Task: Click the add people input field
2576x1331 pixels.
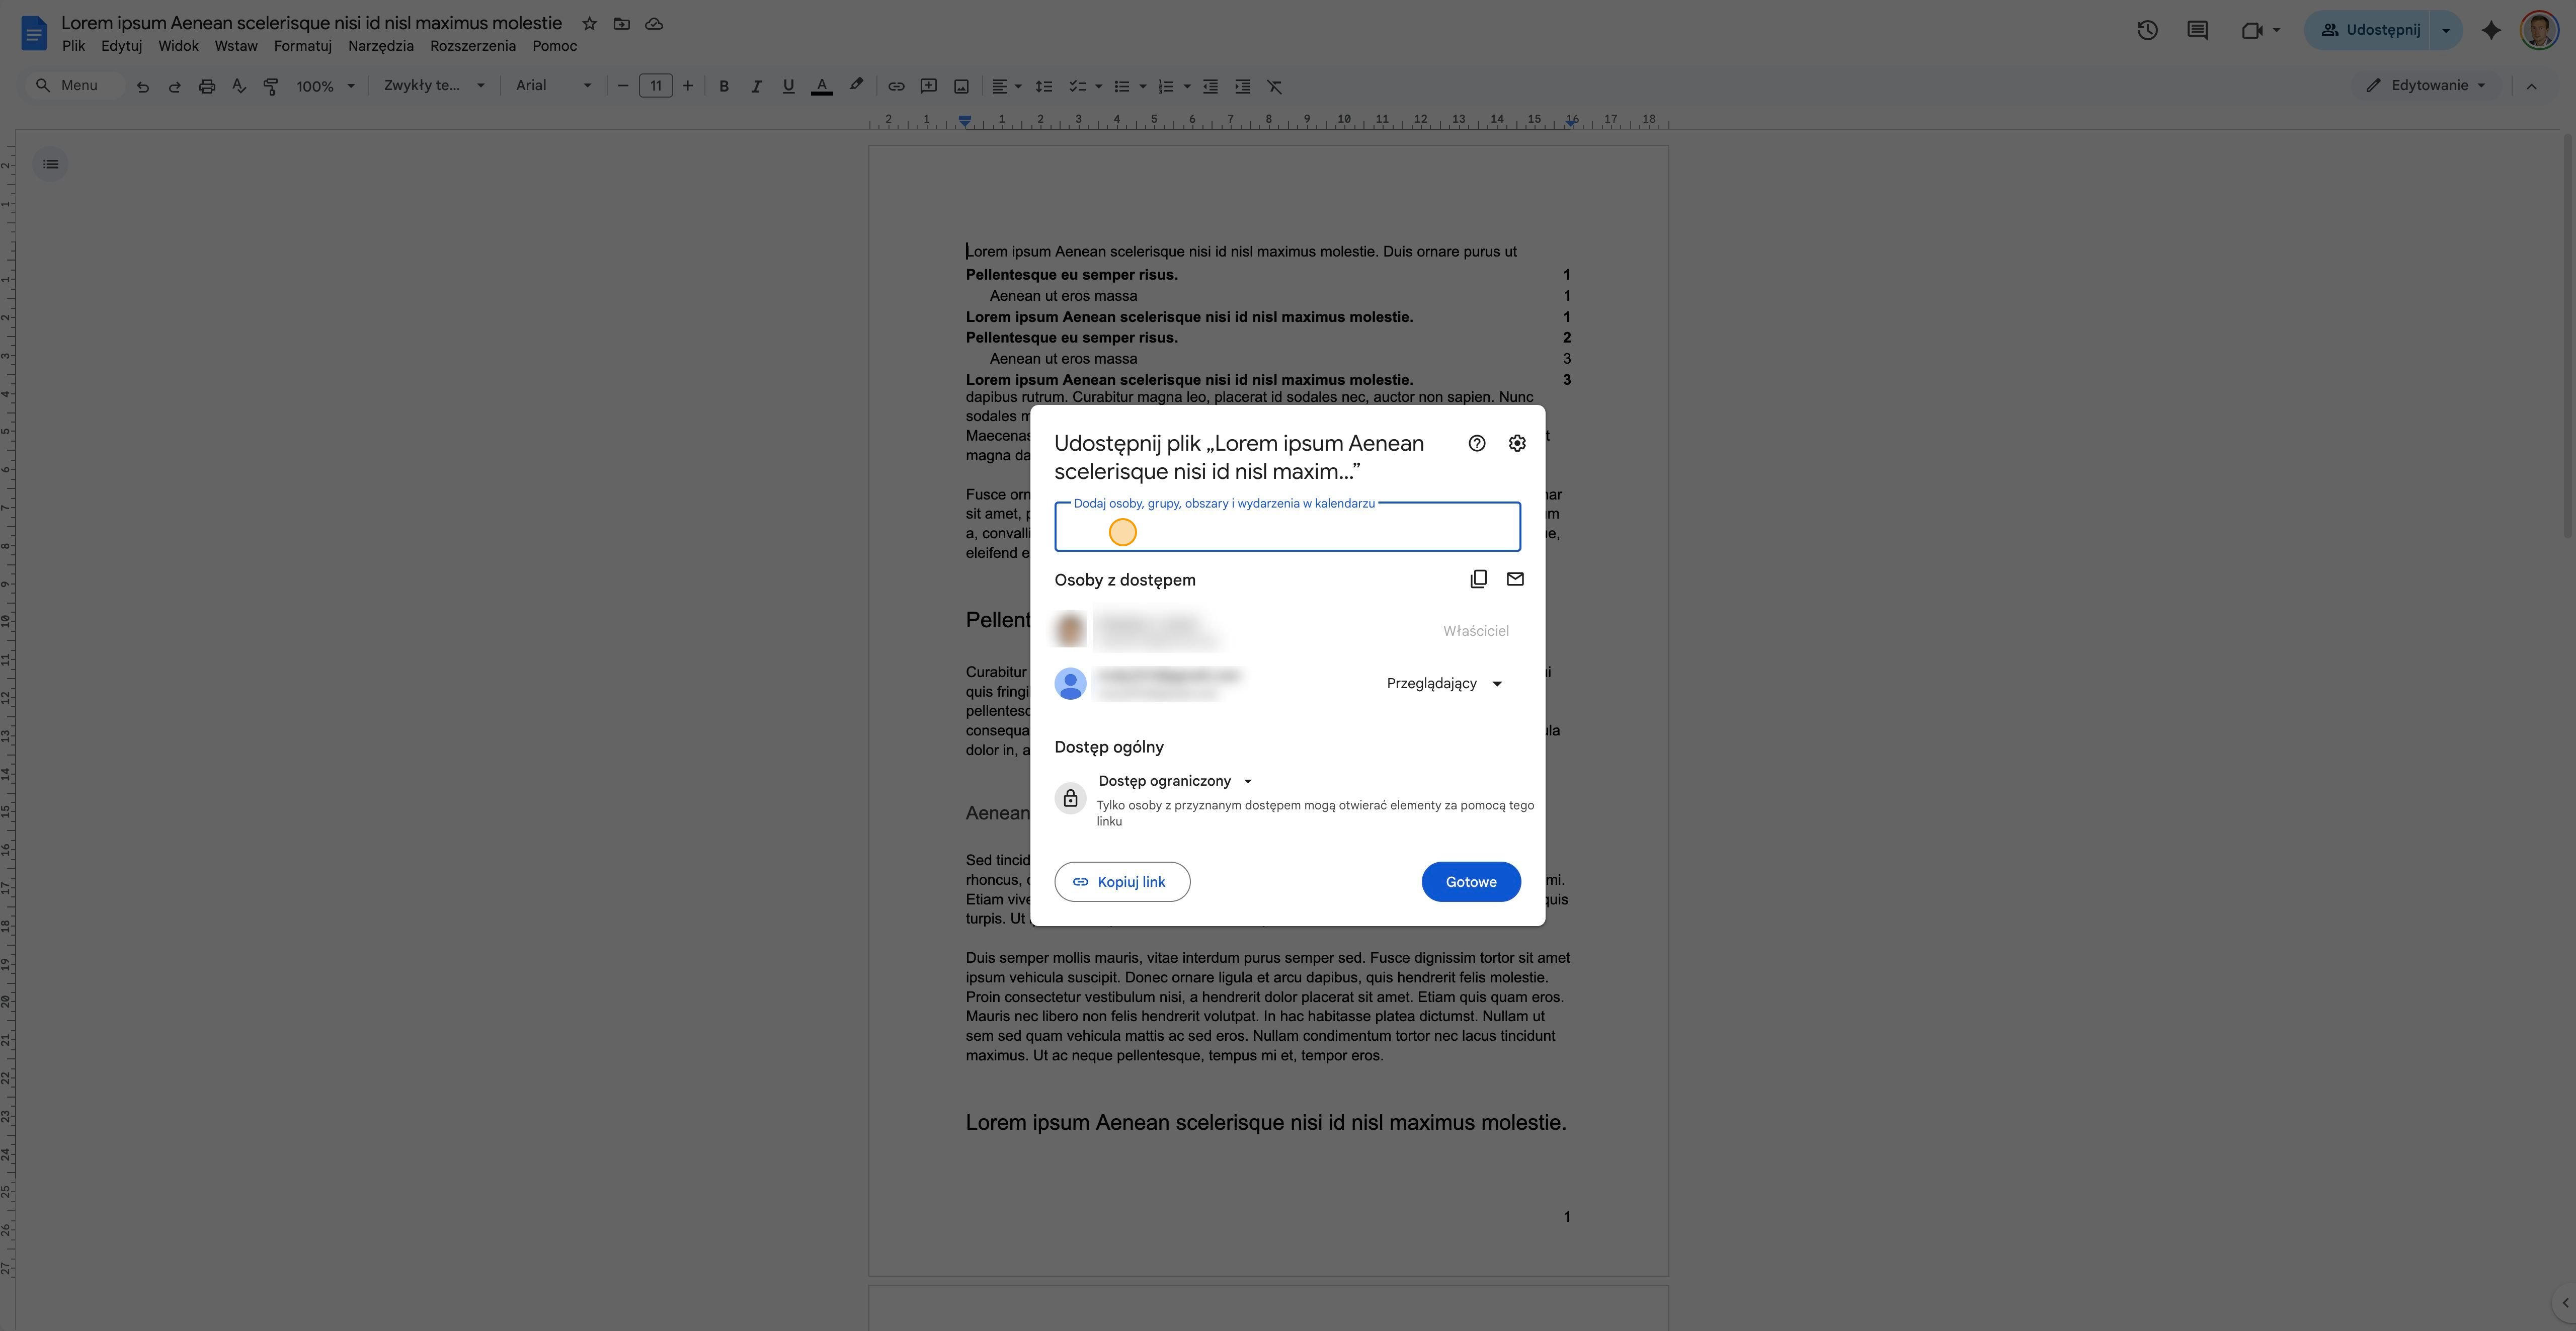Action: tap(1287, 527)
